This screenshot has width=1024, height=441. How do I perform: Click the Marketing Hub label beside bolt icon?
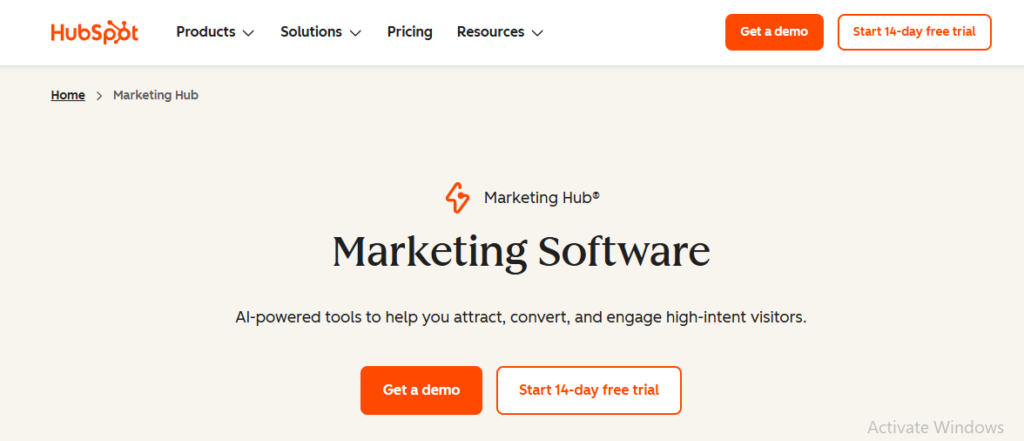(x=542, y=198)
